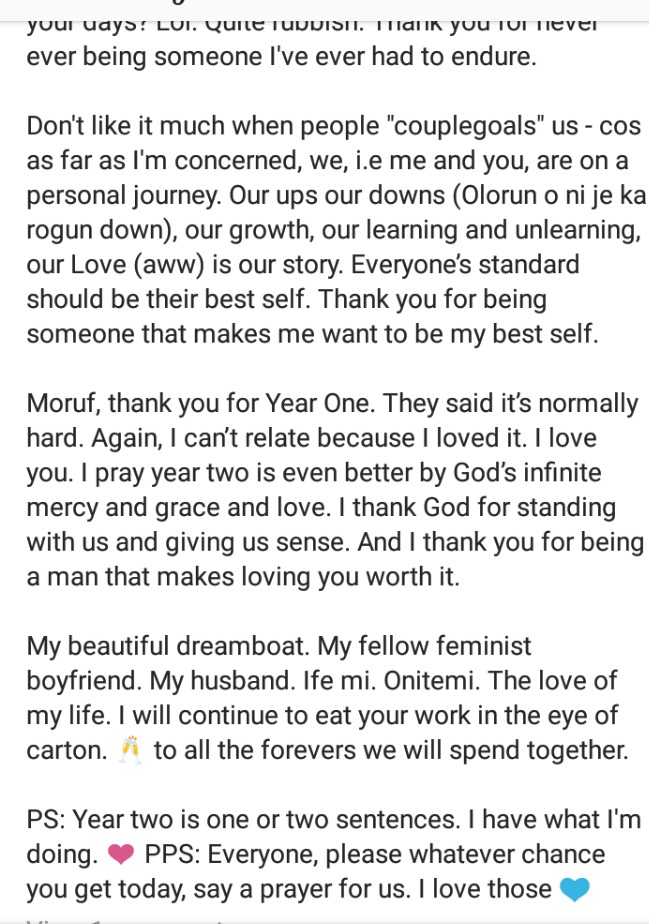This screenshot has width=649, height=924.
Task: Click the word "boyfriend"
Action: tap(84, 680)
